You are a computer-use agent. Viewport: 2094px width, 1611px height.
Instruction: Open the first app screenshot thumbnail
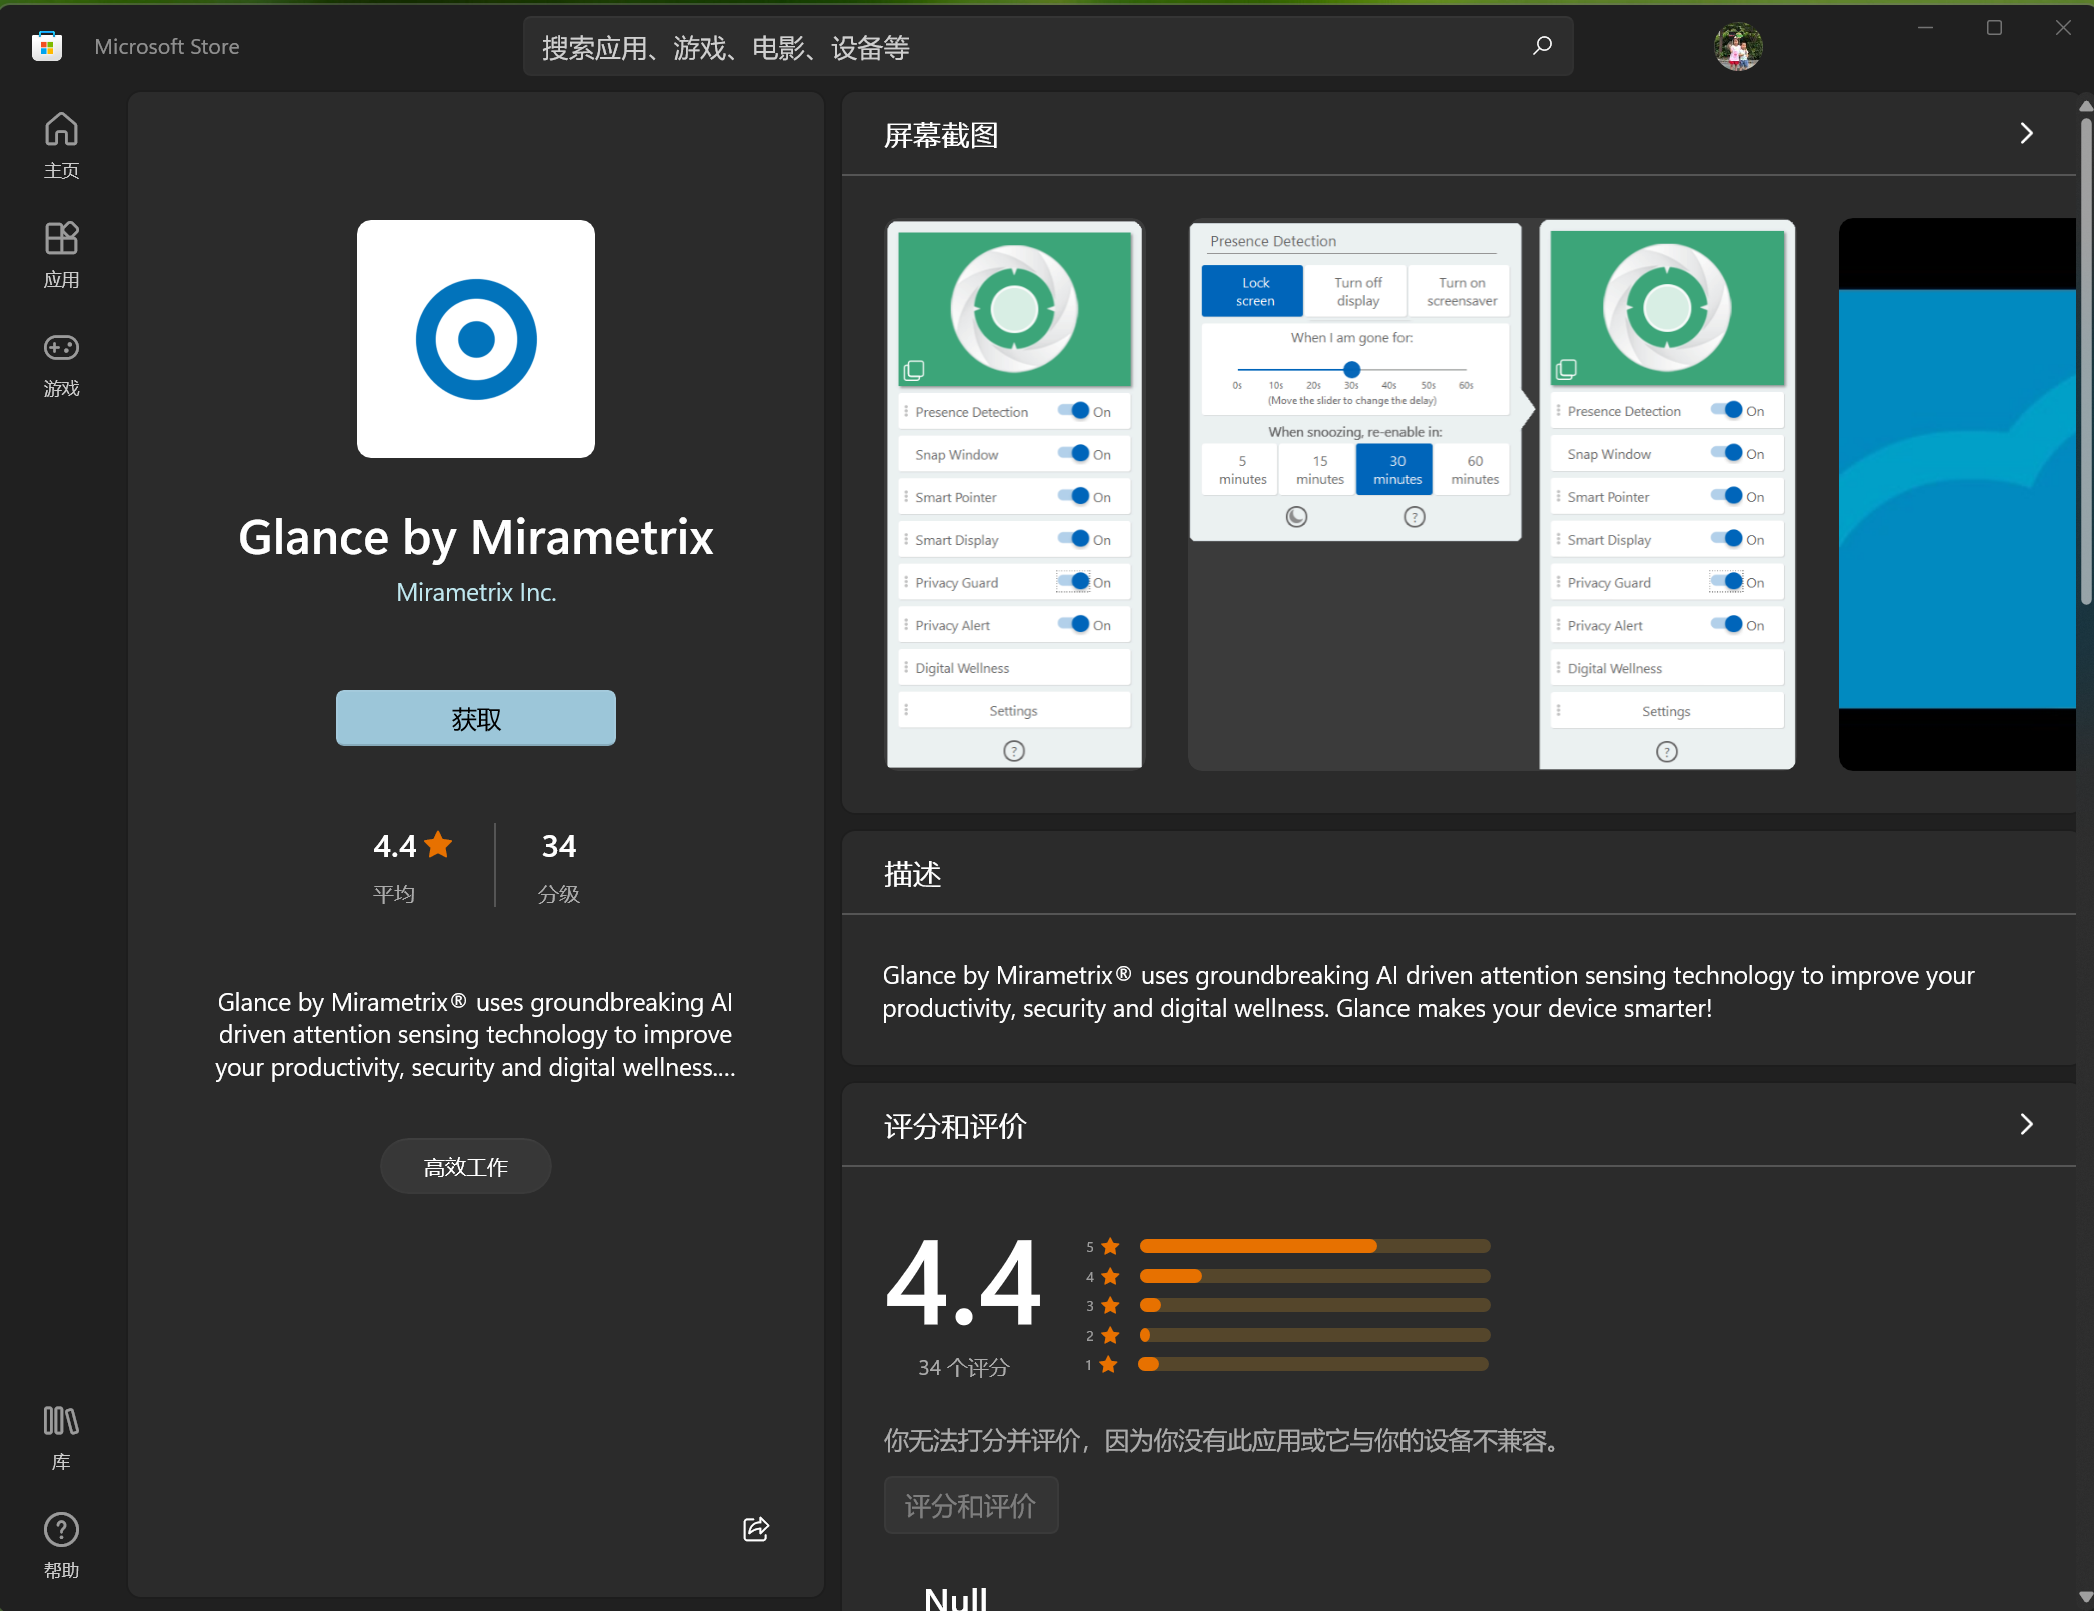(1014, 495)
